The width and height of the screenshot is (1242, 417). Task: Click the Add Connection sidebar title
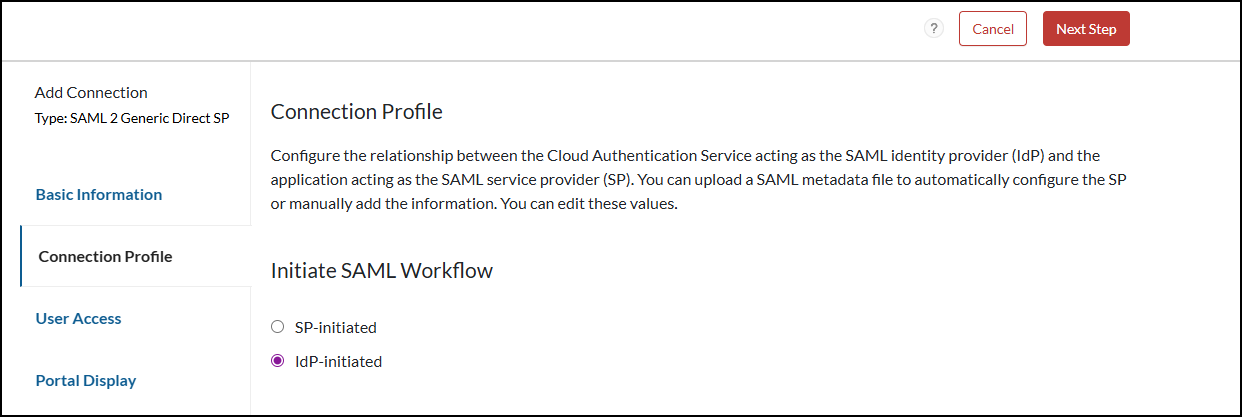(x=91, y=92)
